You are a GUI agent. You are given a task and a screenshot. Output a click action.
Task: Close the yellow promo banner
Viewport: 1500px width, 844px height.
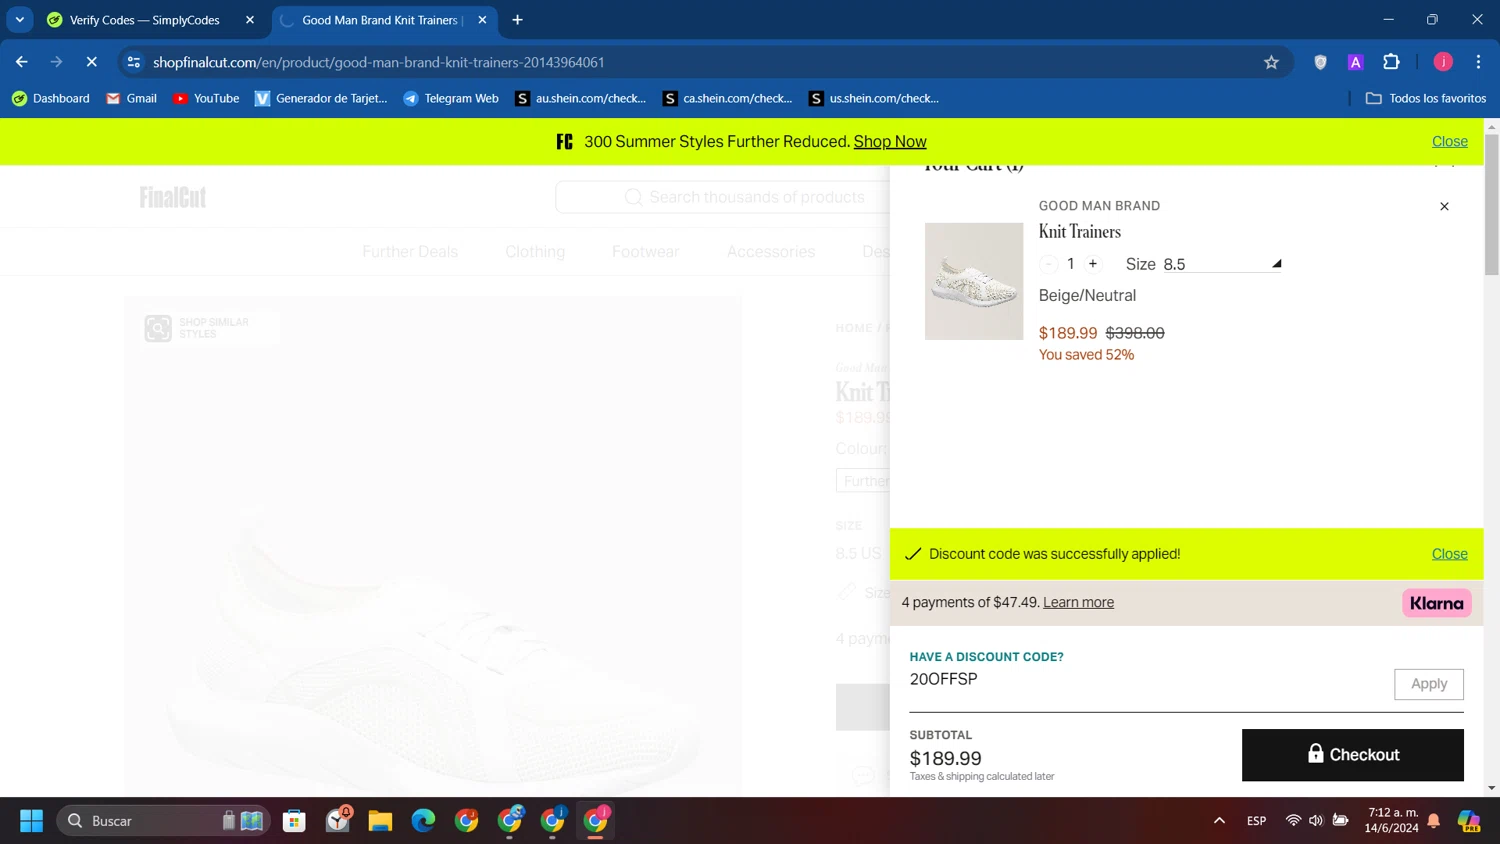pos(1449,142)
